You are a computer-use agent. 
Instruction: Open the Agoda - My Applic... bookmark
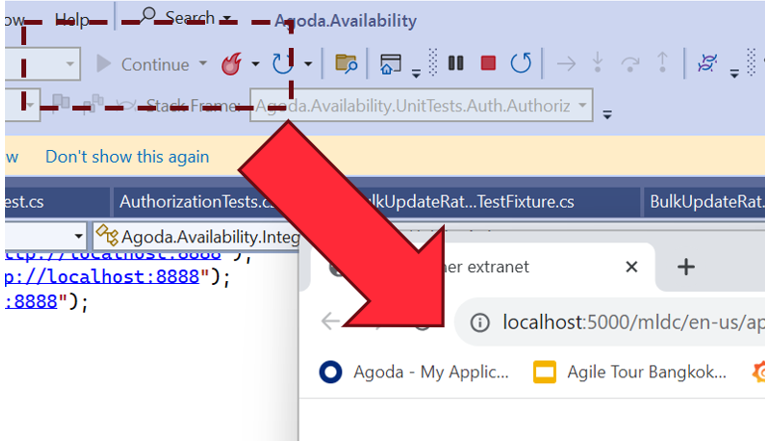(415, 373)
